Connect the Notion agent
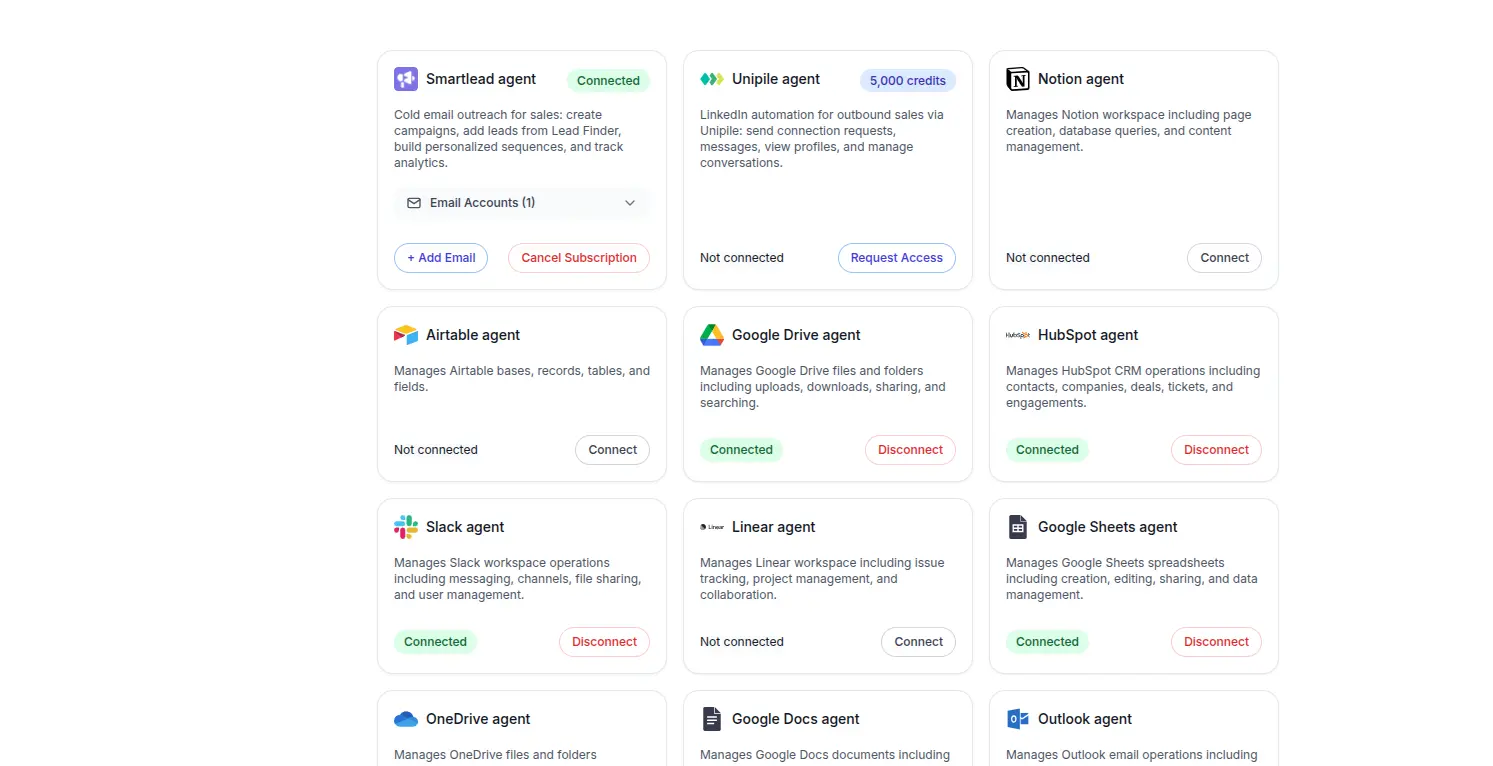Screen dimensions: 1493x766 pyautogui.click(x=1224, y=258)
